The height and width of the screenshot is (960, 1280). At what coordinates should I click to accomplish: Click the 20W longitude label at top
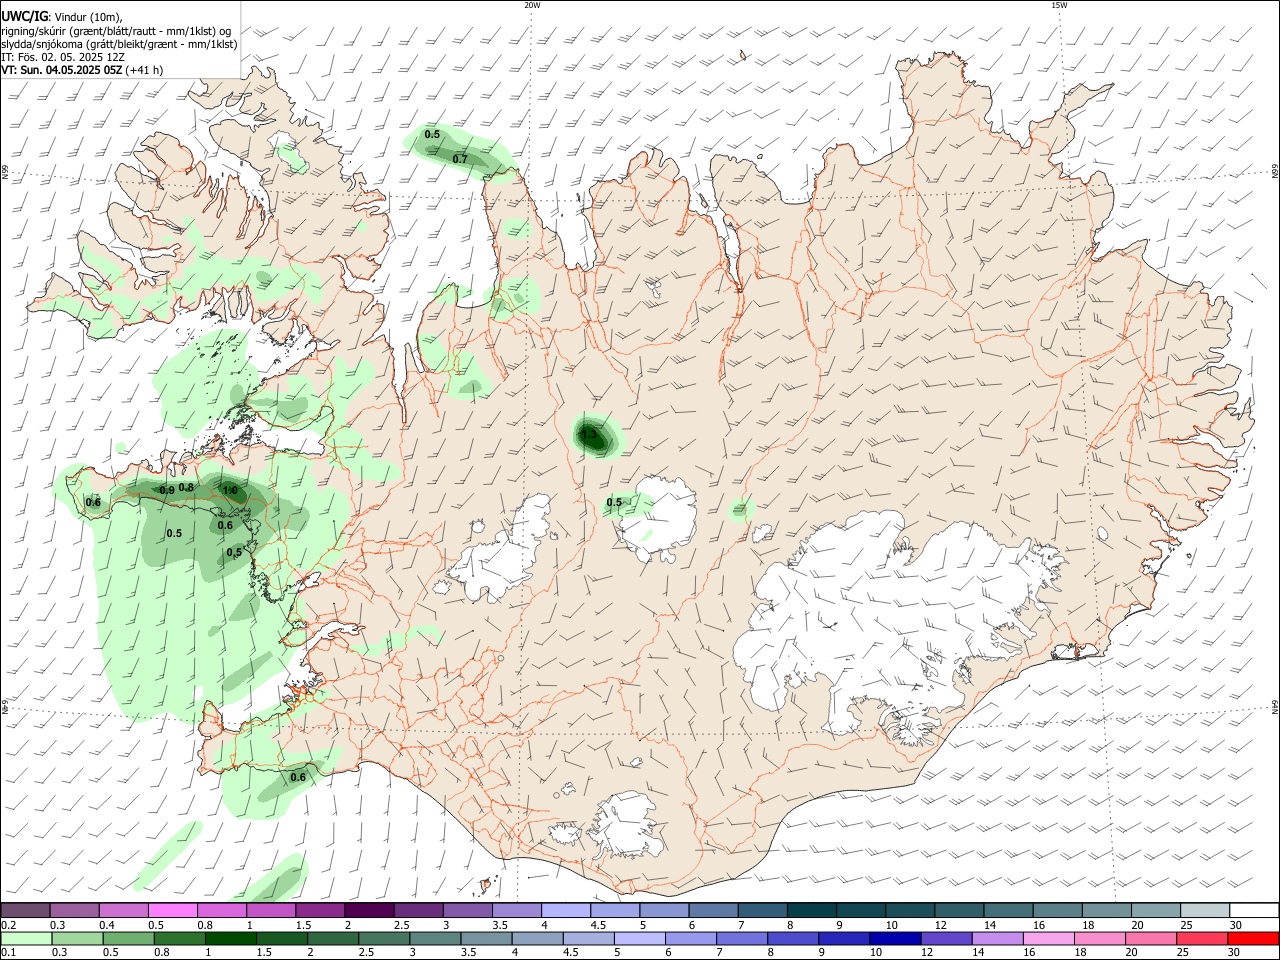[x=532, y=5]
